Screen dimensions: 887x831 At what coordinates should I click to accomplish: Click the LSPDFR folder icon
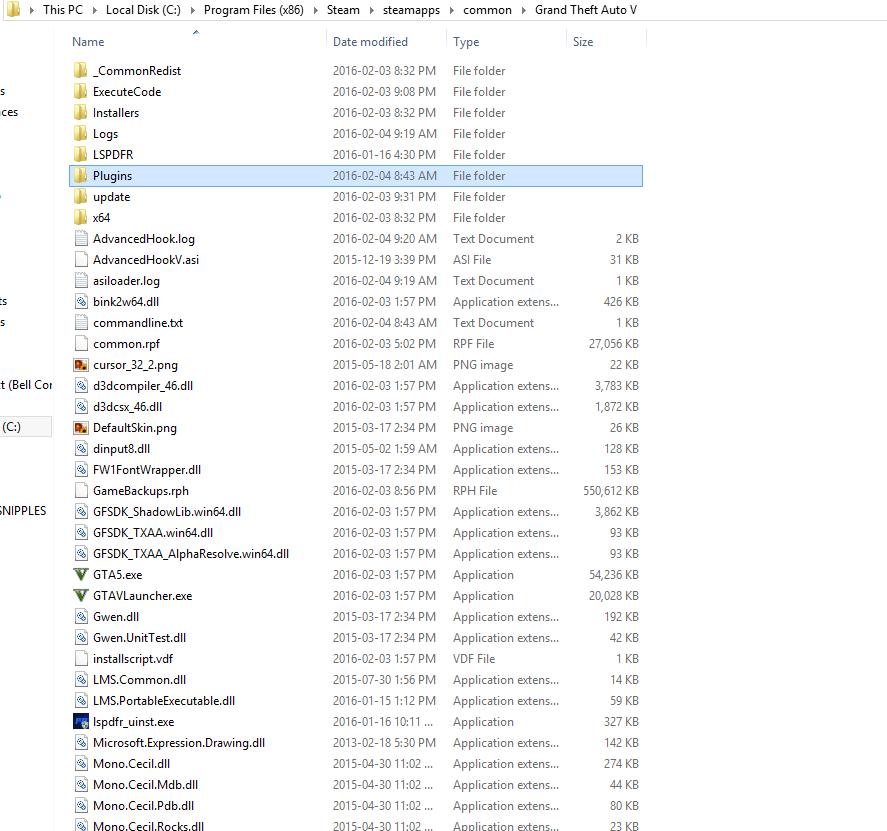click(x=80, y=154)
